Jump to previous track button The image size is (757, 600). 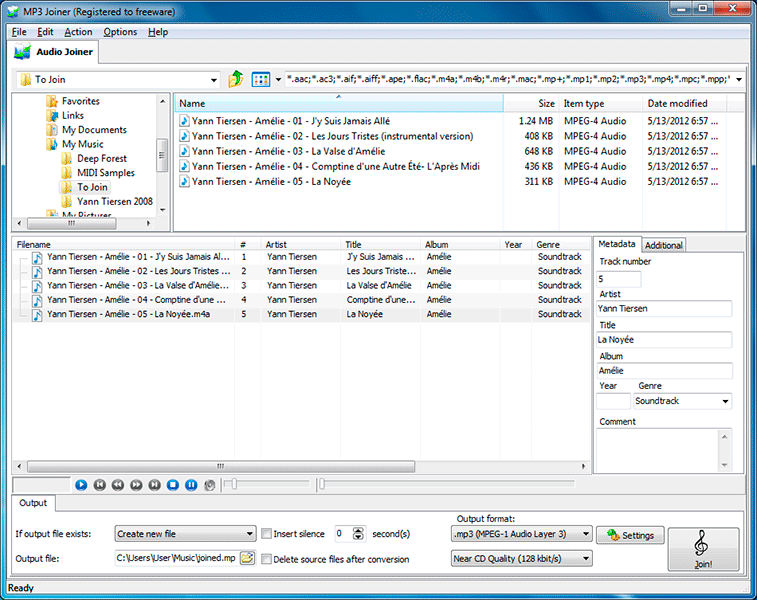pyautogui.click(x=99, y=485)
